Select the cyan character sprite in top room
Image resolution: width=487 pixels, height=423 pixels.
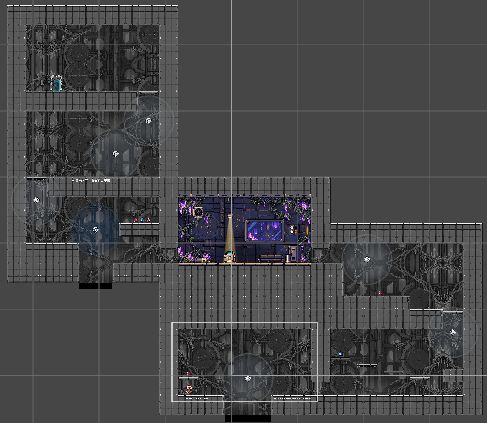57,83
